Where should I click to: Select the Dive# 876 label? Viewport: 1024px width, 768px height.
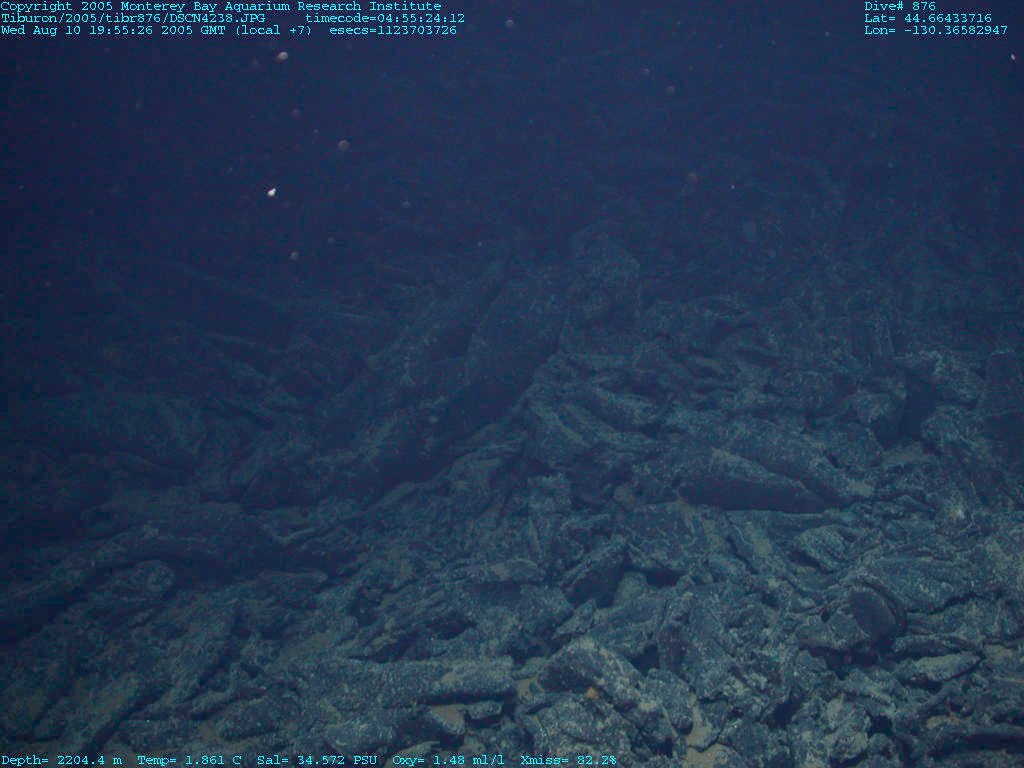[900, 6]
